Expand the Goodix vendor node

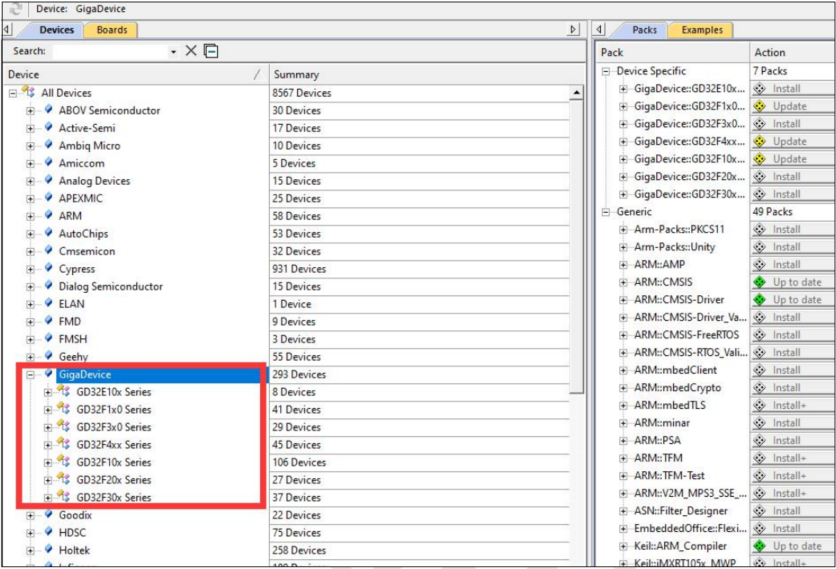[x=30, y=516]
